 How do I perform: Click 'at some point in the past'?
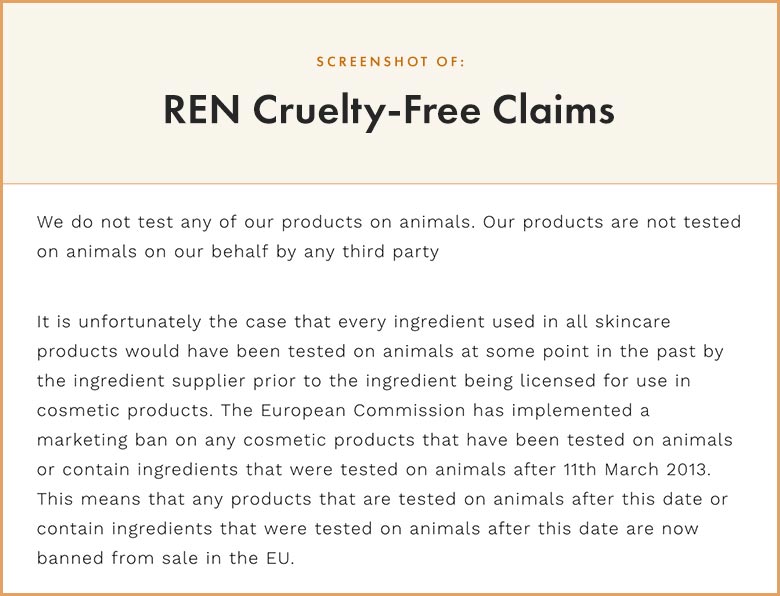(x=578, y=351)
